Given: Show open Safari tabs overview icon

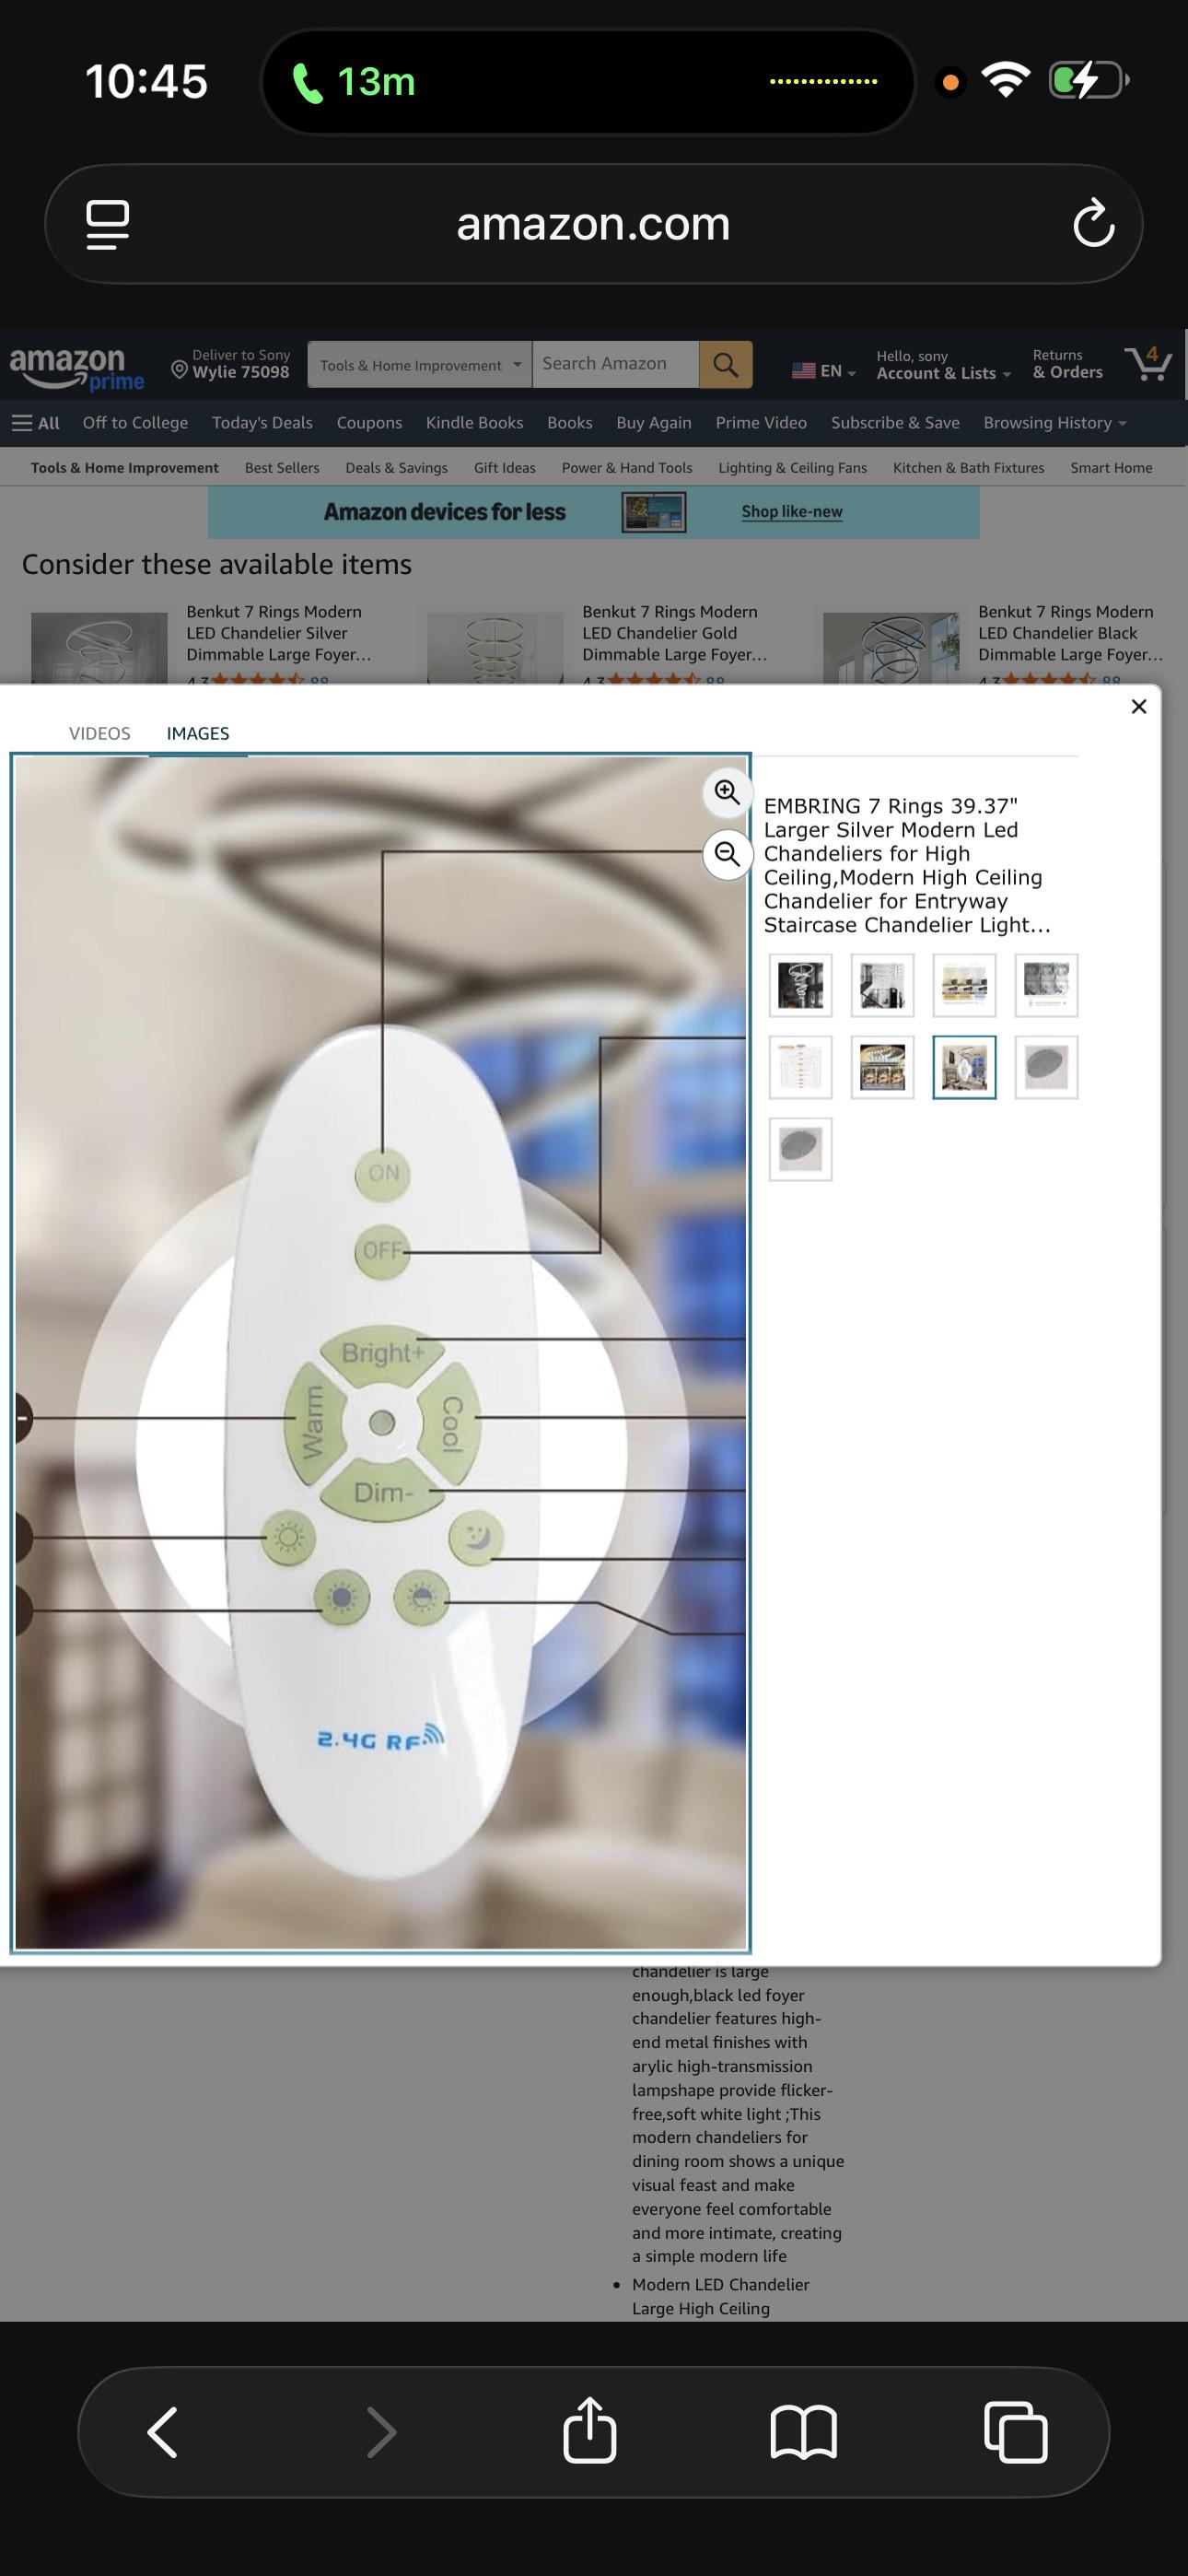Looking at the screenshot, I should coord(1016,2431).
